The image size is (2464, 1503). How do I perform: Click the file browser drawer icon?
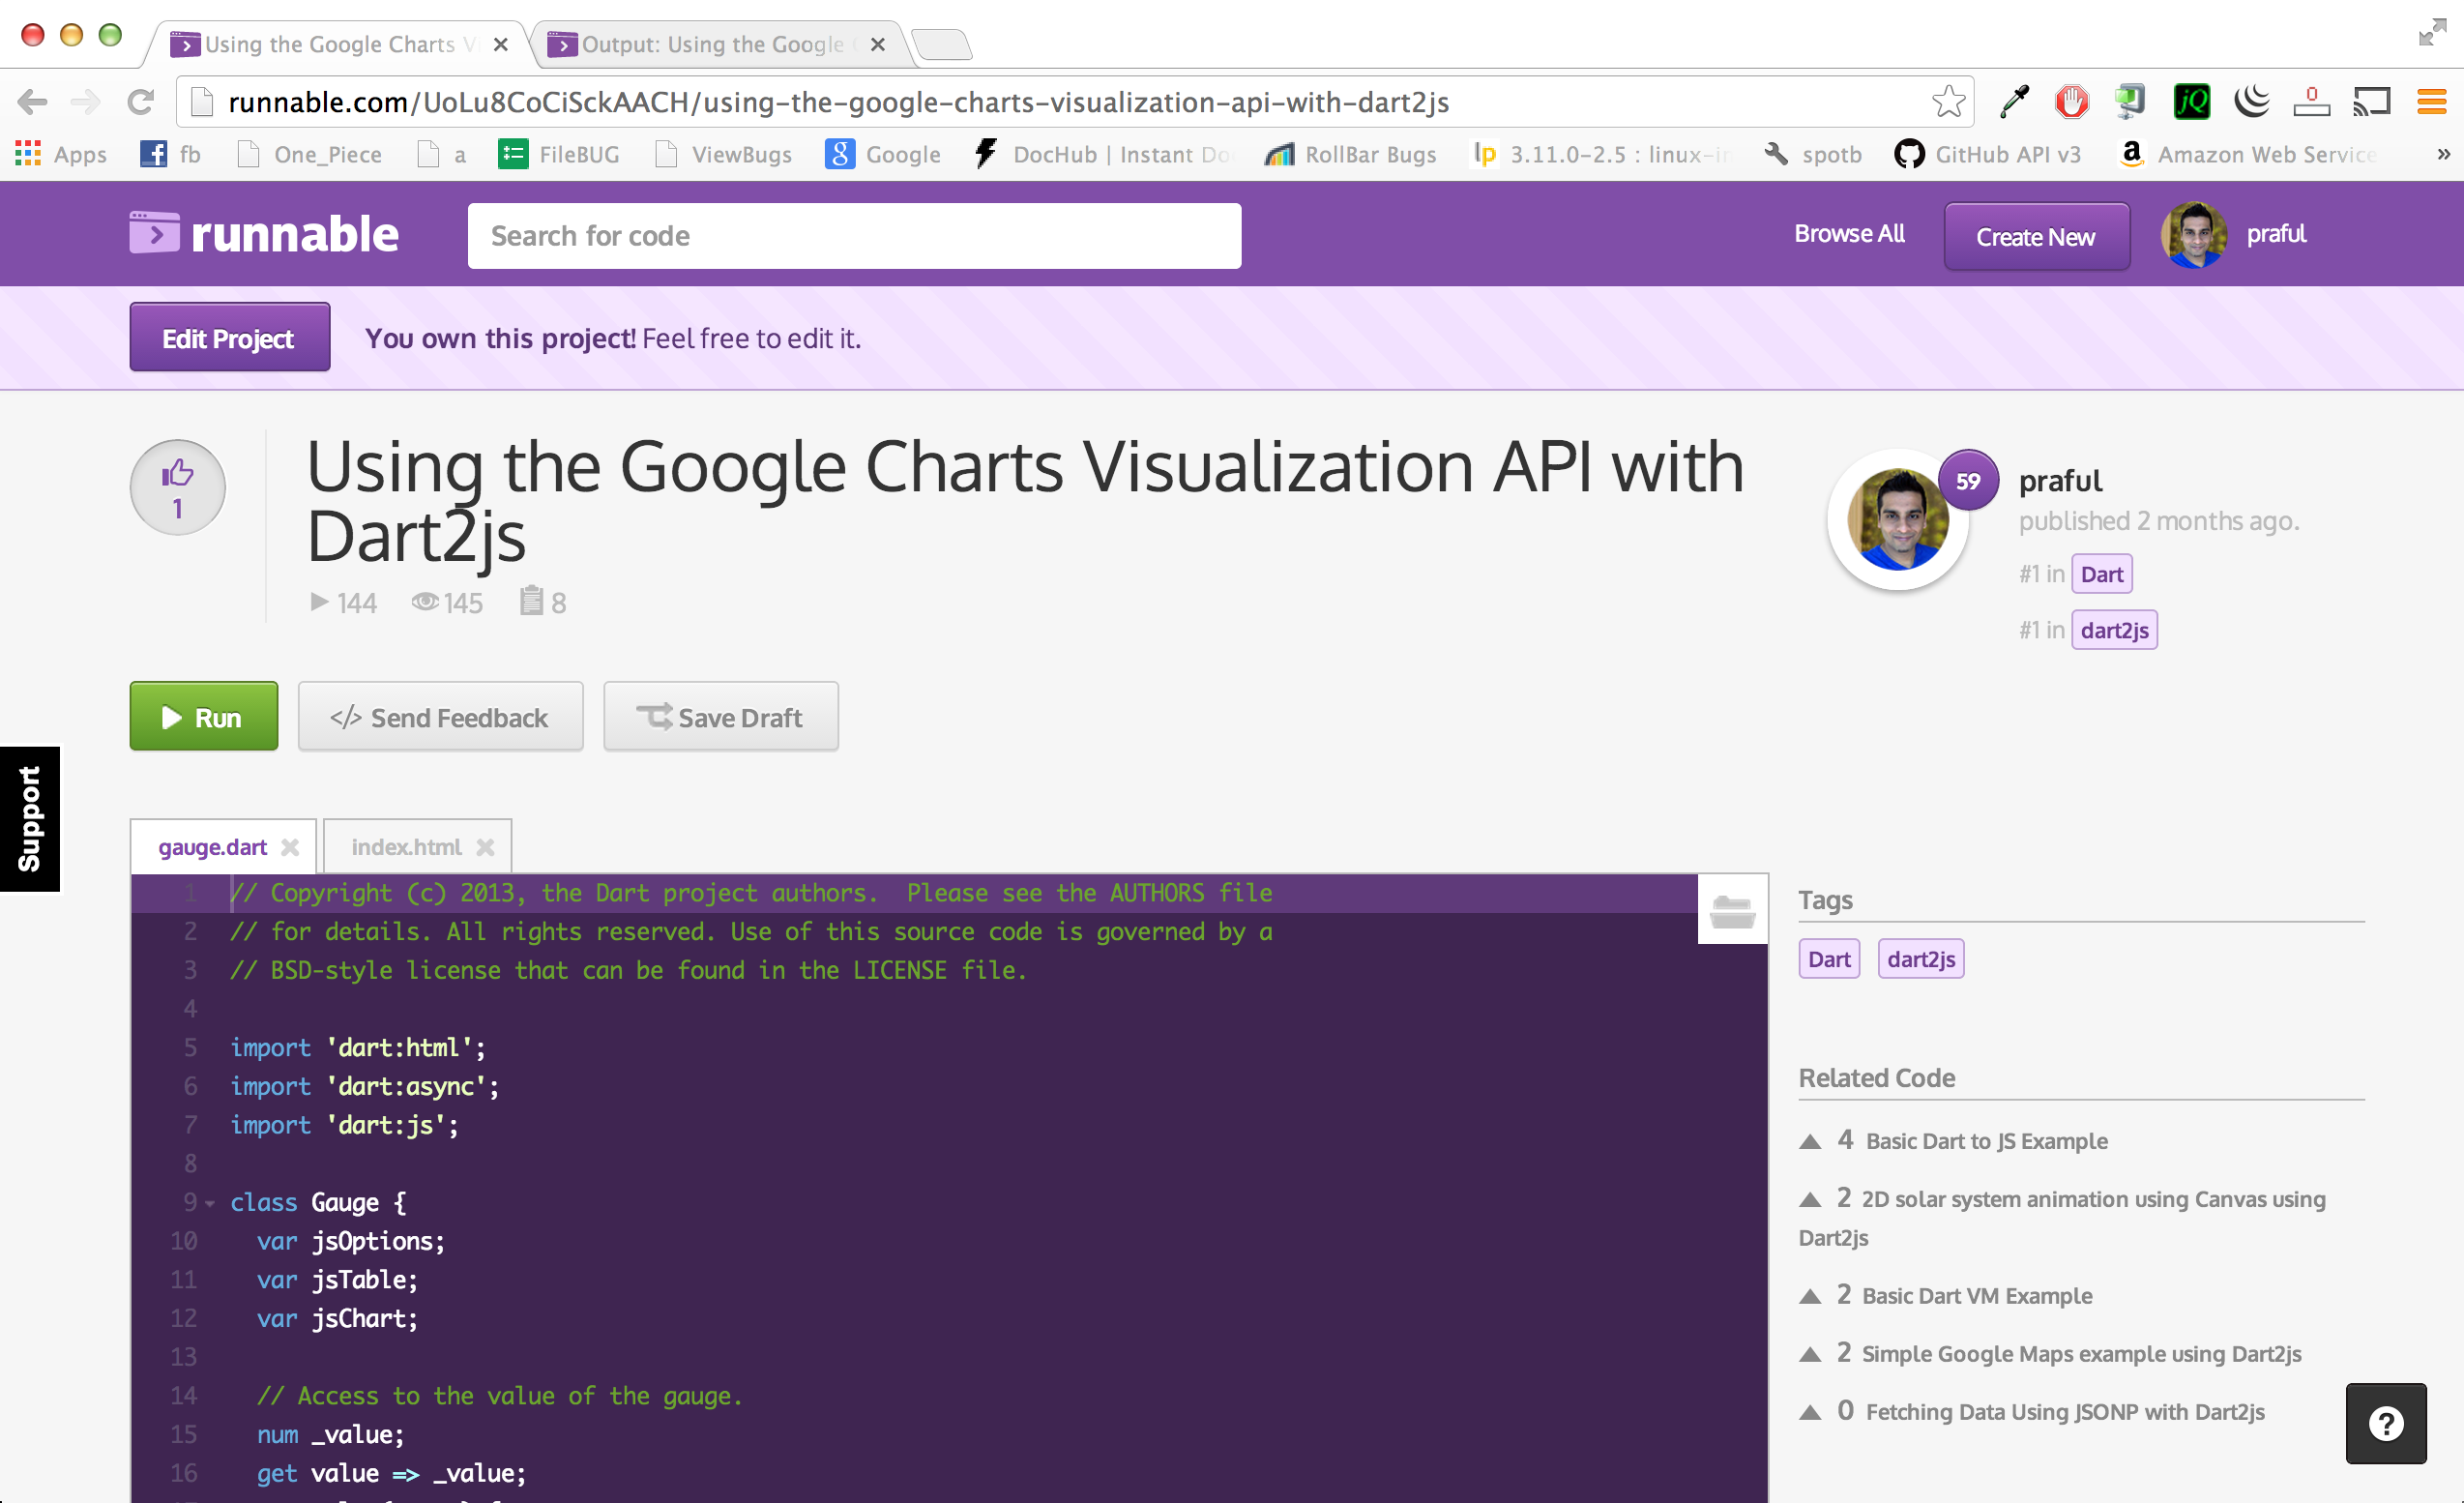pos(1731,911)
